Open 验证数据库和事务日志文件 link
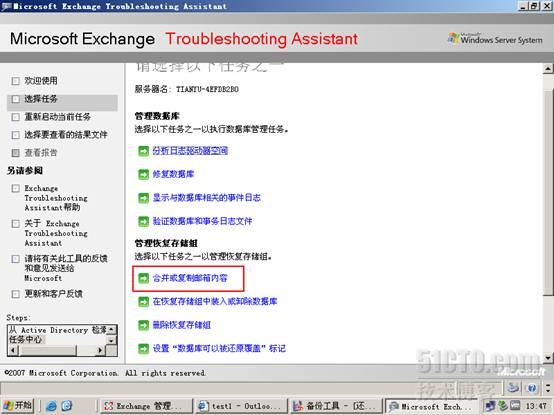 (x=202, y=221)
